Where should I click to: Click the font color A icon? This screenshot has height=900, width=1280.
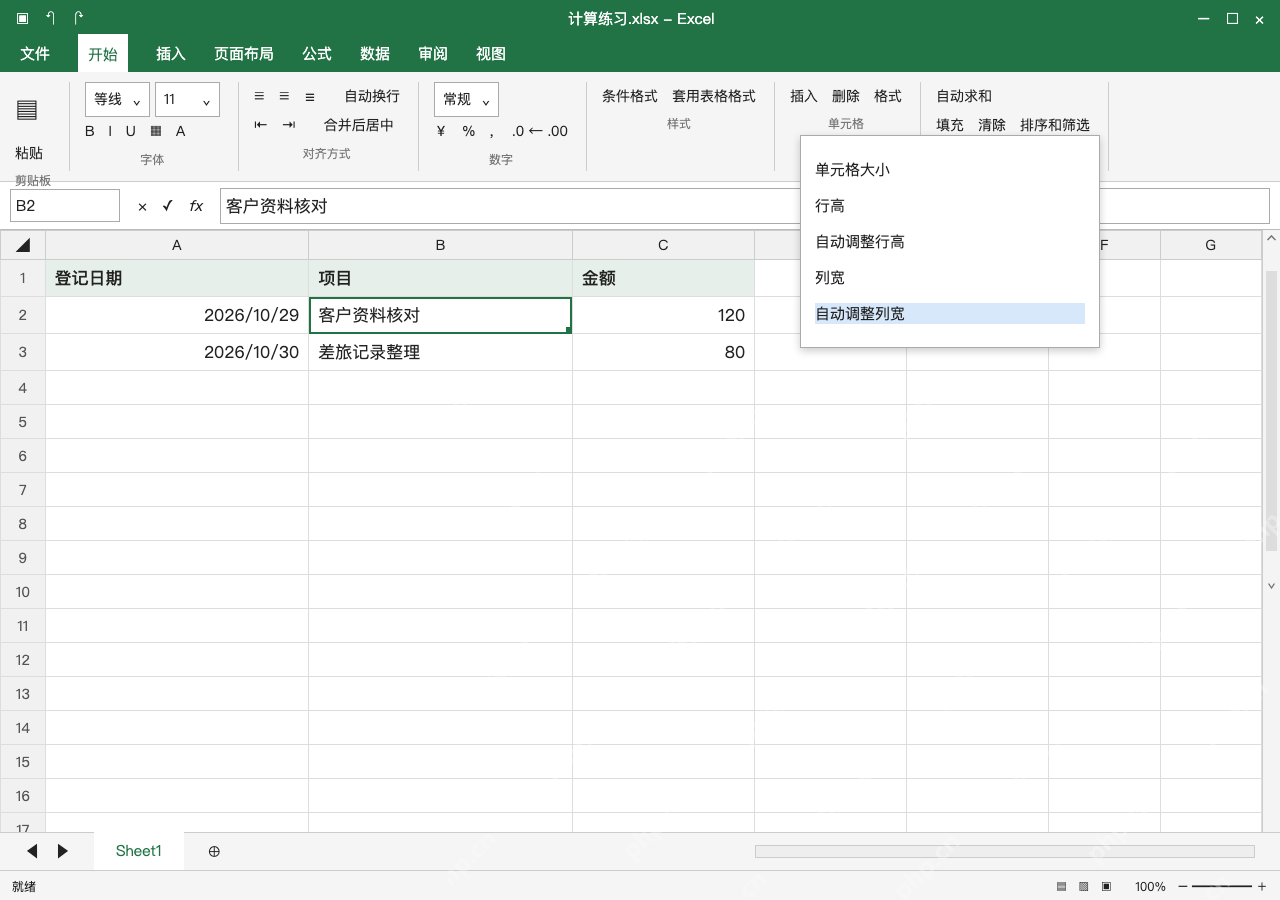coord(181,131)
